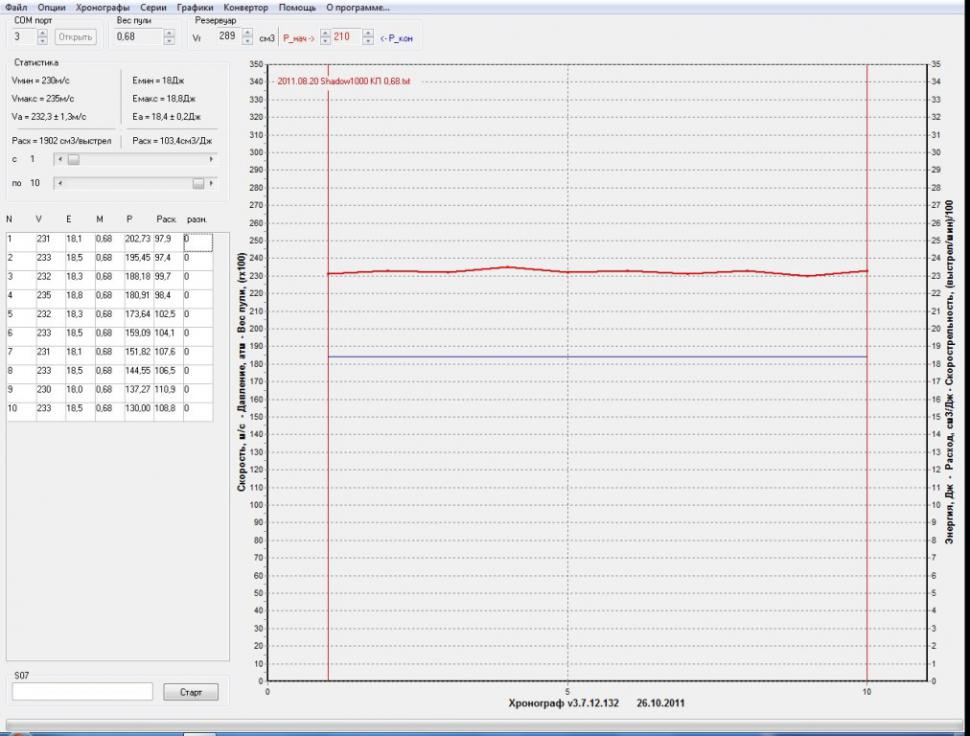The image size is (970, 736).
Task: Open the Файл menu
Action: coord(15,7)
